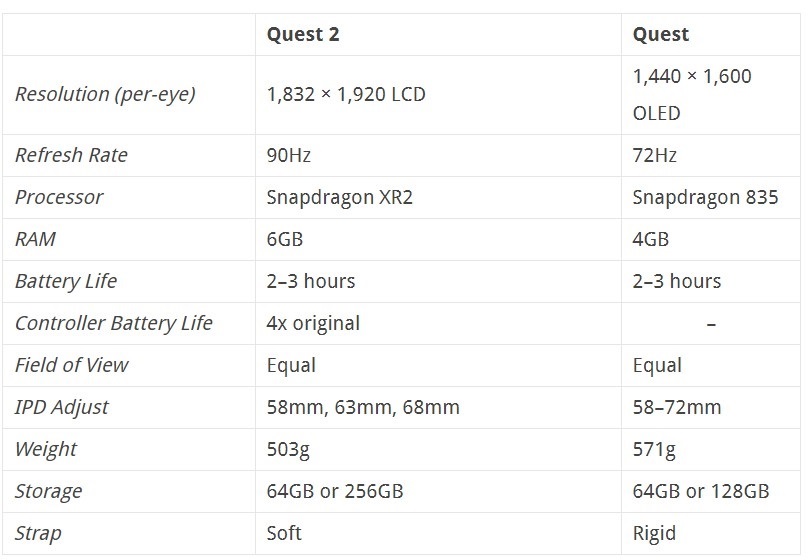The height and width of the screenshot is (560, 810).
Task: Click the Quest column header
Action: 661,34
